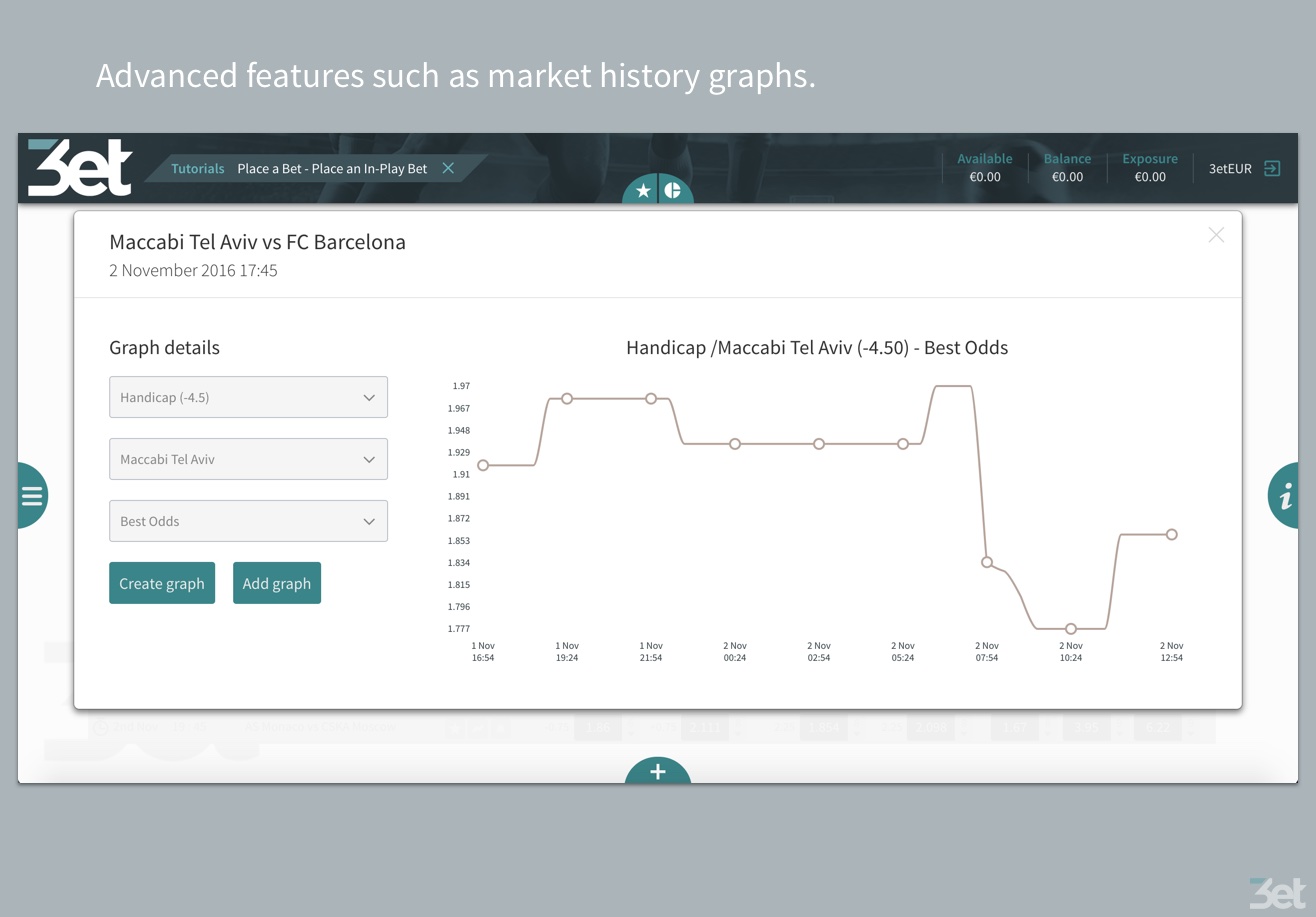The height and width of the screenshot is (917, 1316).
Task: Select graph point at 1 Nov 21:54
Action: (651, 398)
